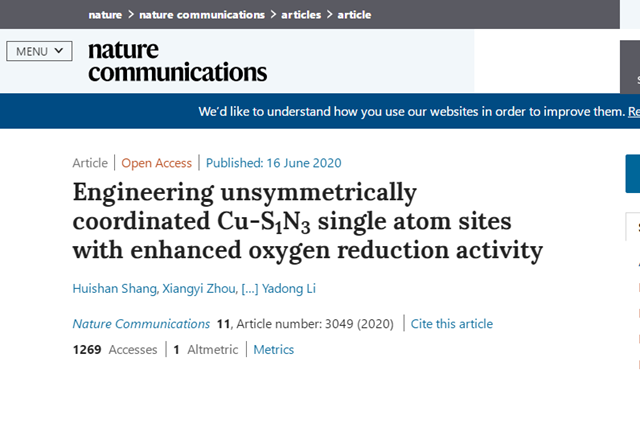Click the Open Access label
The width and height of the screenshot is (640, 425).
(x=158, y=163)
